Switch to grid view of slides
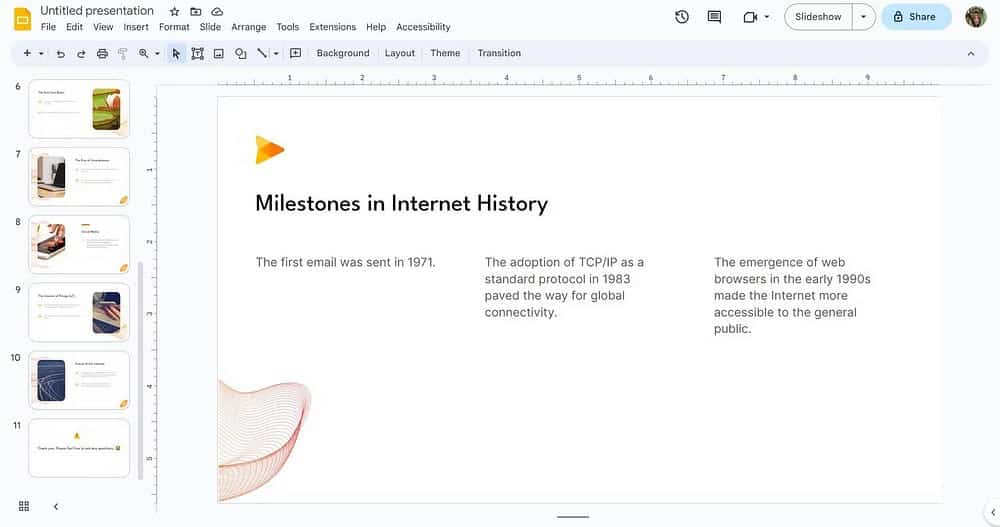 24,506
